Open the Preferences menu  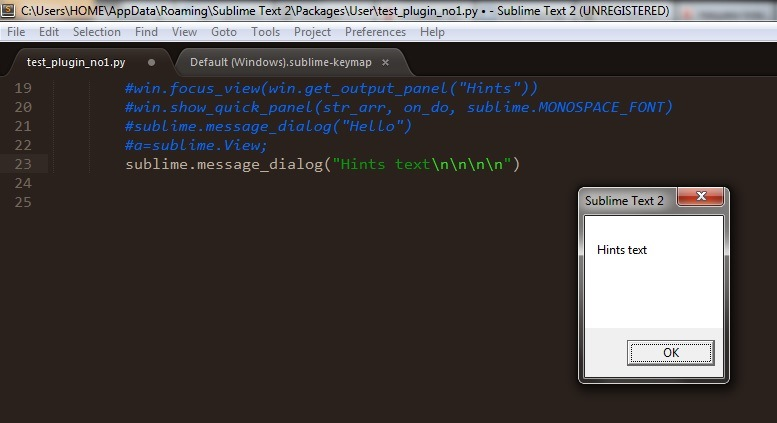pos(375,32)
